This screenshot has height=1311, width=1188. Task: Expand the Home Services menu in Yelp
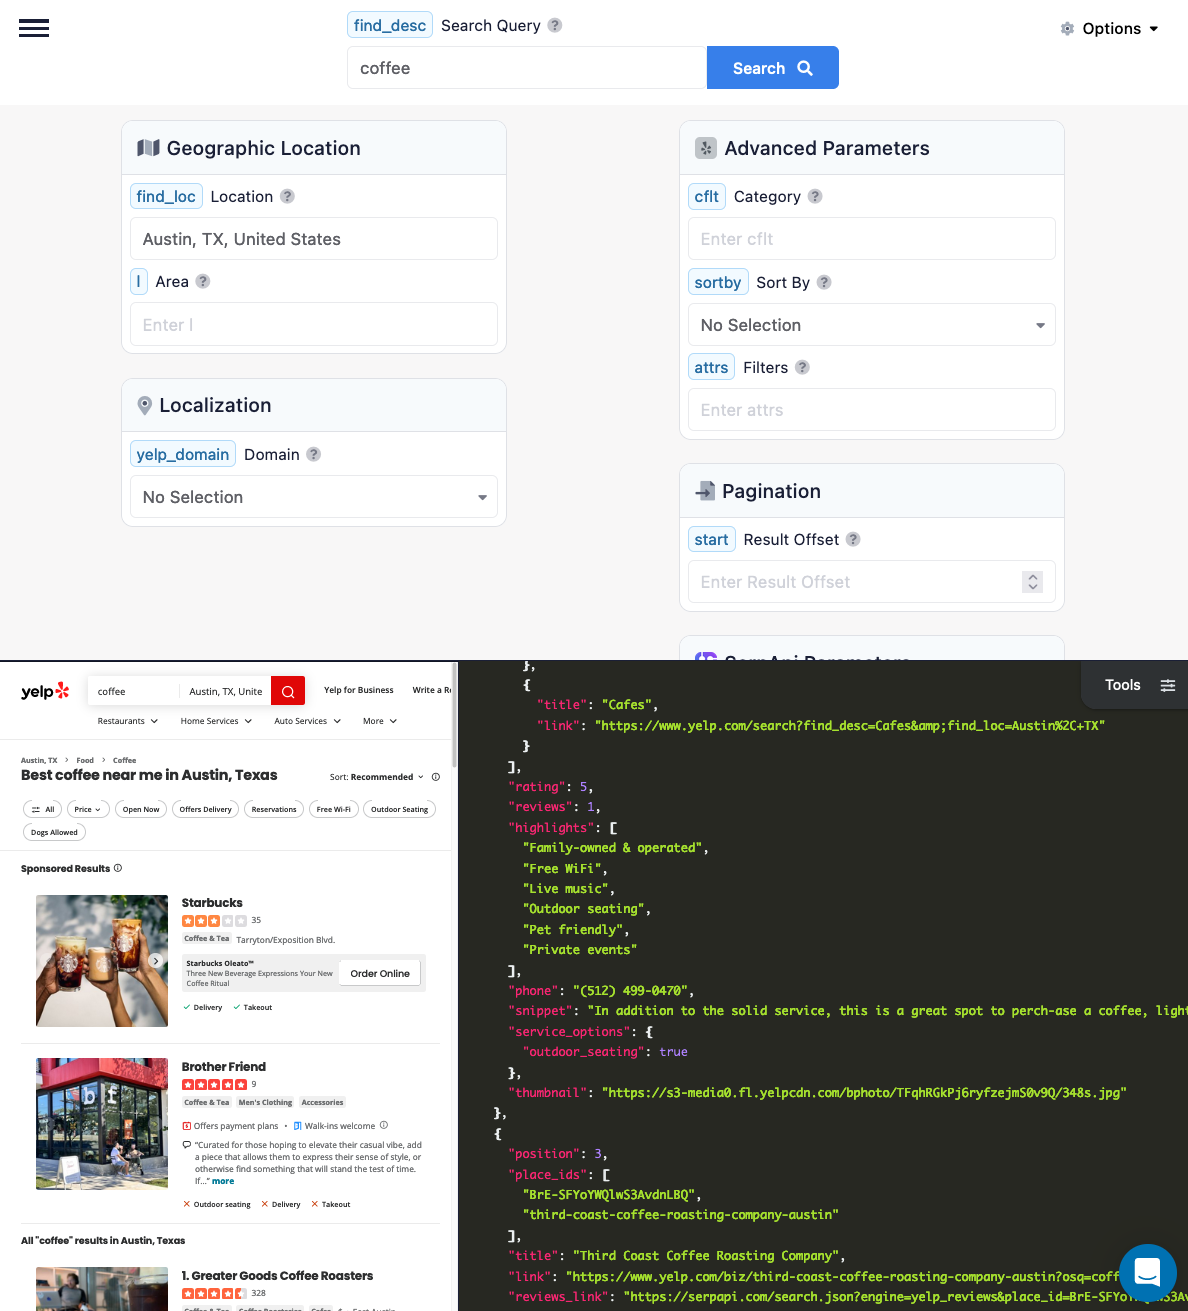coord(216,721)
